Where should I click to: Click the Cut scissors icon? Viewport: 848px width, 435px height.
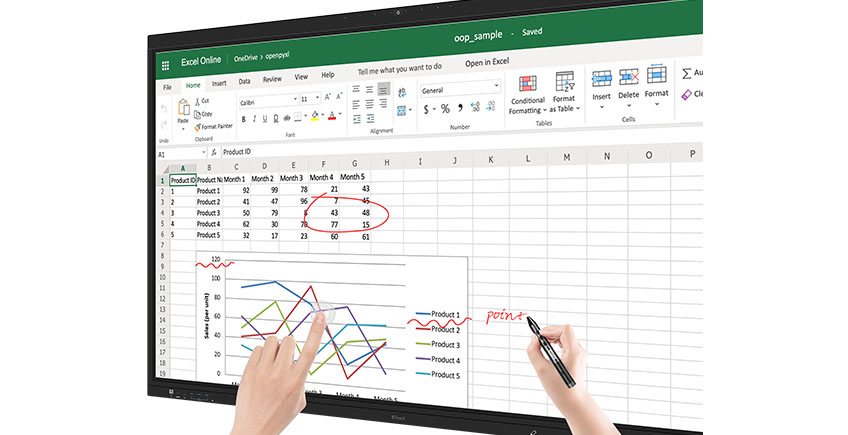tap(197, 101)
